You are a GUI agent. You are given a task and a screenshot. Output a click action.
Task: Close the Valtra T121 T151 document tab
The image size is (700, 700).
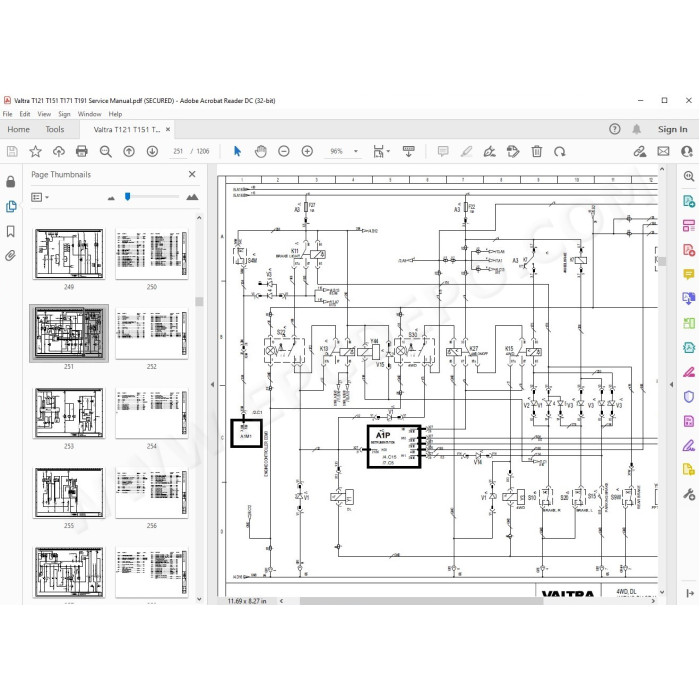[168, 129]
